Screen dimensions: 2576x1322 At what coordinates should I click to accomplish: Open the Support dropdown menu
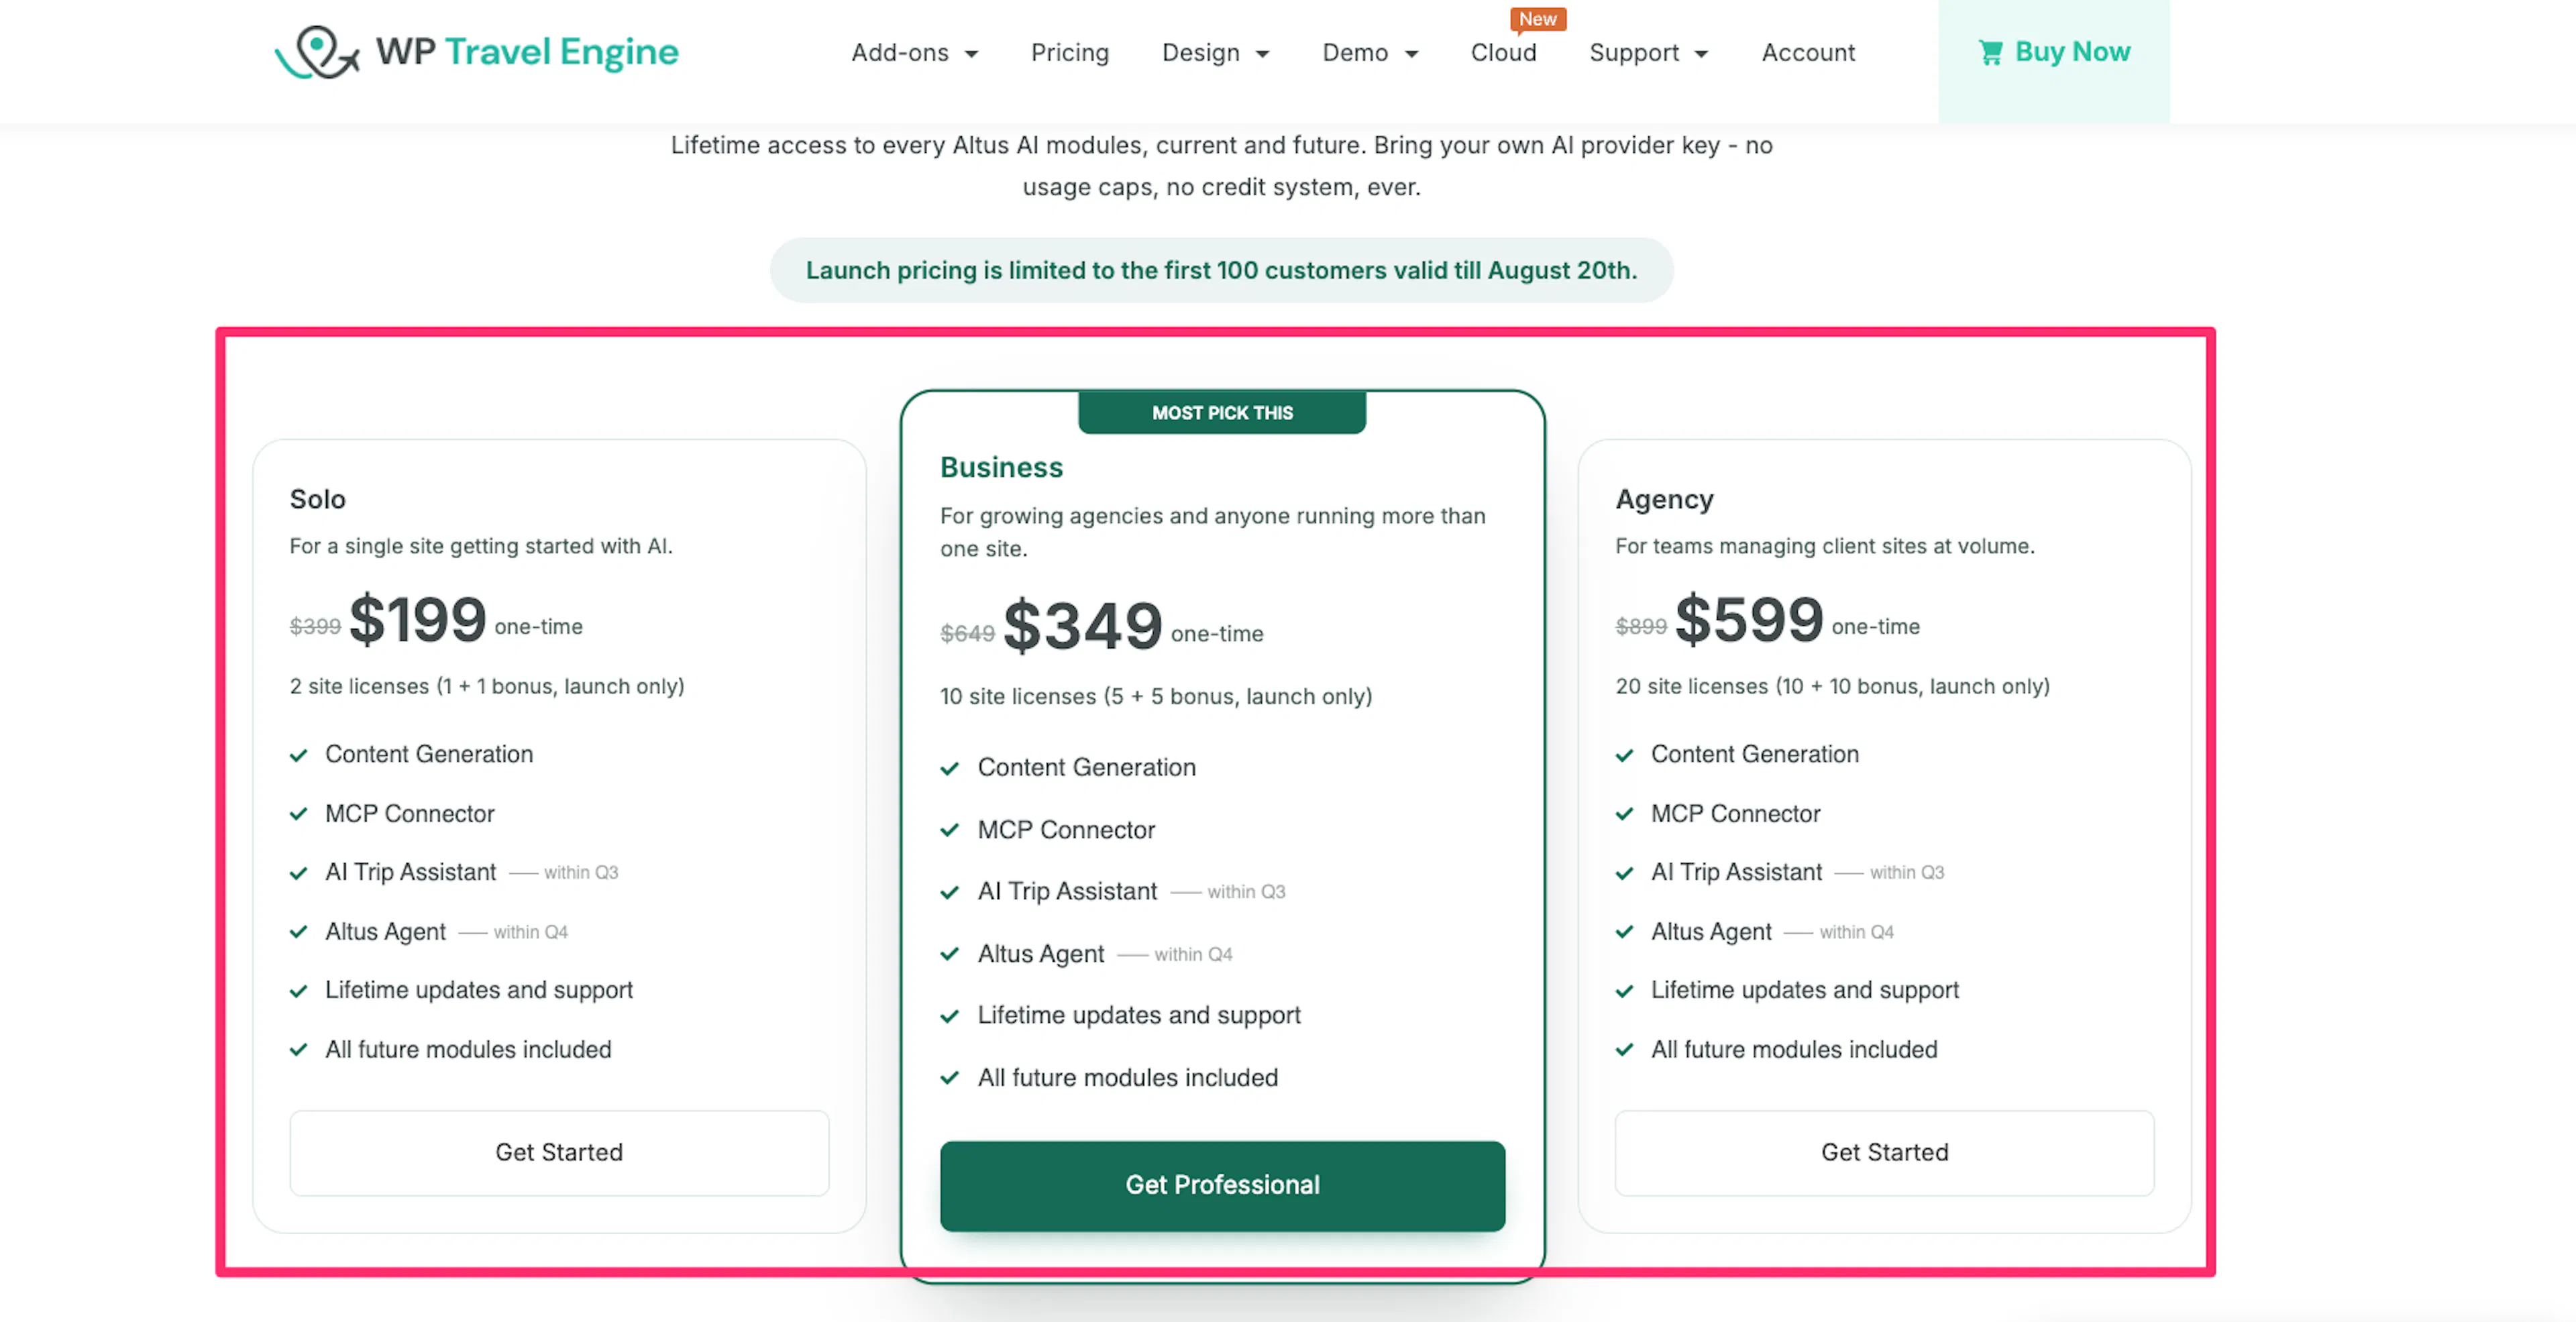[x=1648, y=53]
